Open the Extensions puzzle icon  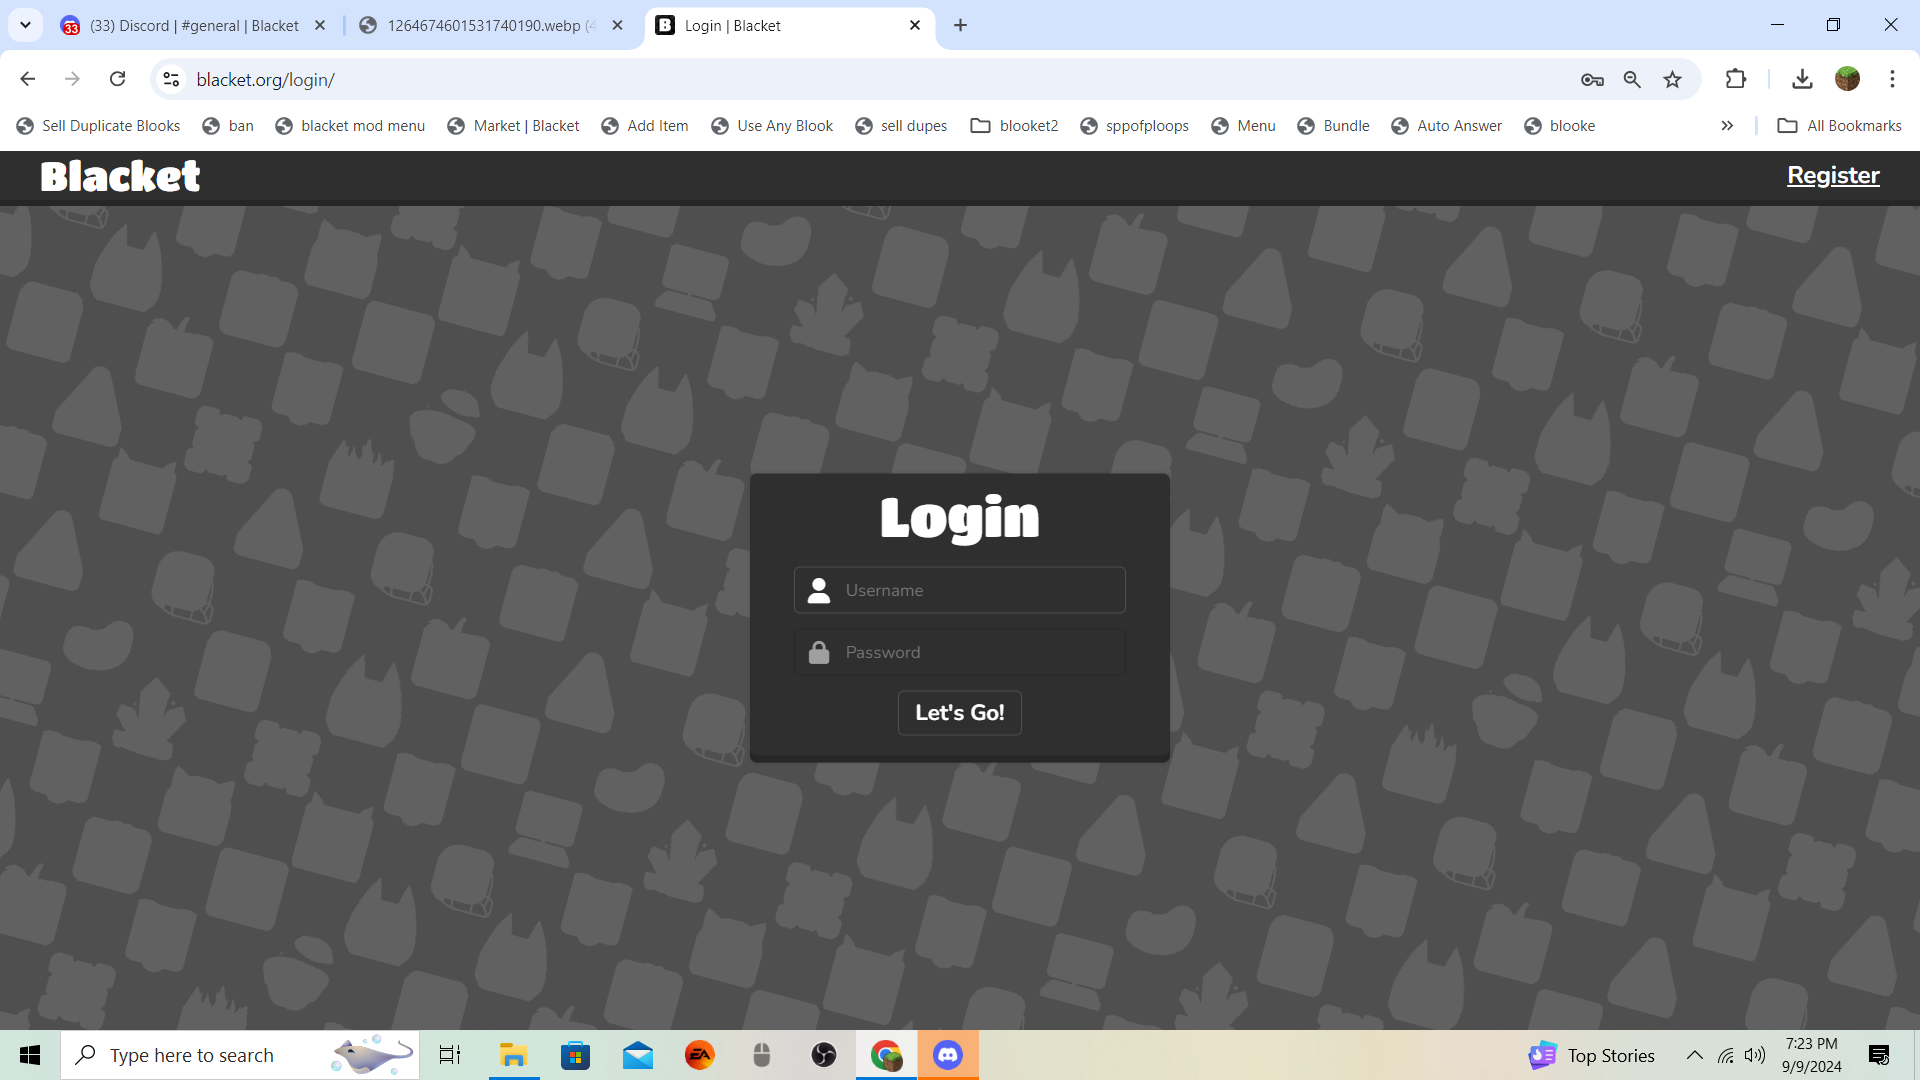tap(1736, 79)
